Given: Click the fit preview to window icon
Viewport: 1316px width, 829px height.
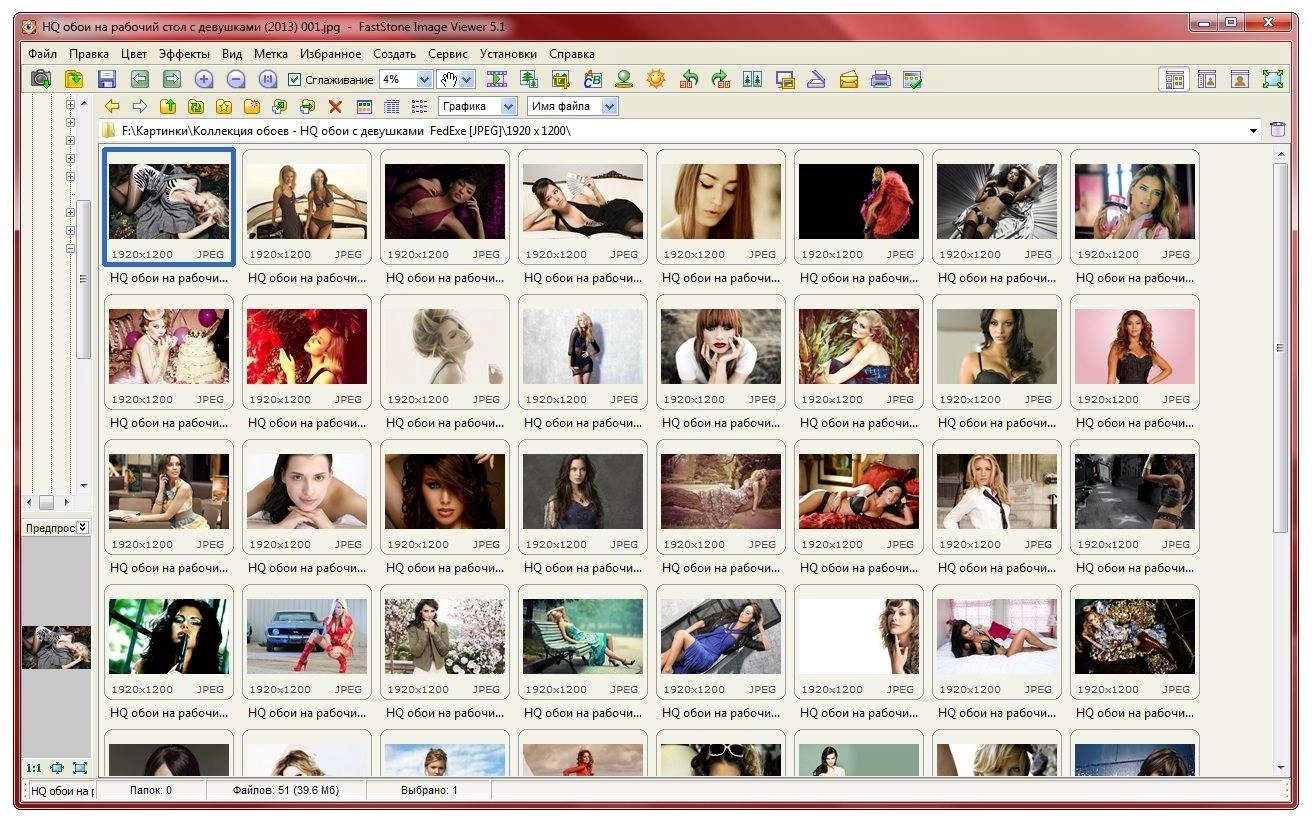Looking at the screenshot, I should [x=57, y=768].
